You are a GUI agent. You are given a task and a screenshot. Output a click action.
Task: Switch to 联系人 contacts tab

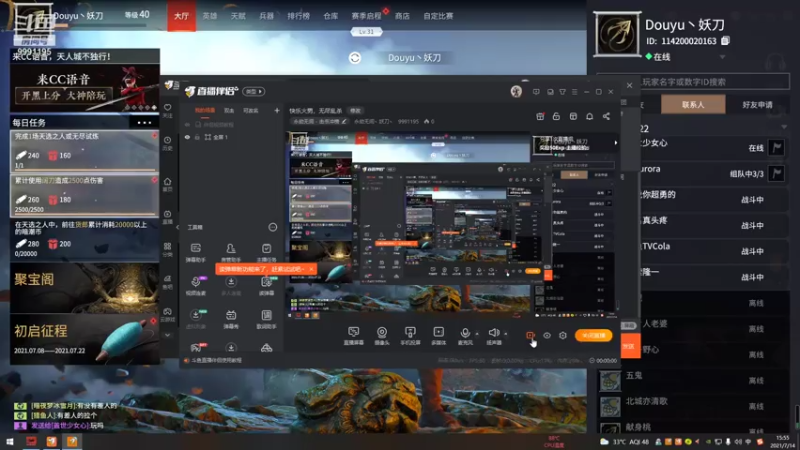pyautogui.click(x=693, y=105)
